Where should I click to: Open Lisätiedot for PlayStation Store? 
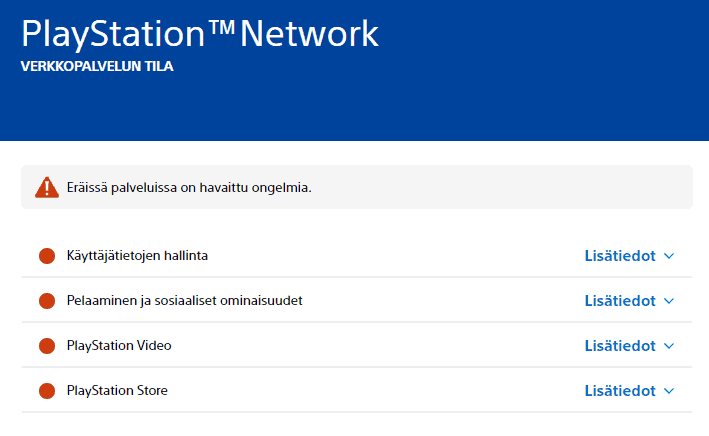tap(620, 391)
